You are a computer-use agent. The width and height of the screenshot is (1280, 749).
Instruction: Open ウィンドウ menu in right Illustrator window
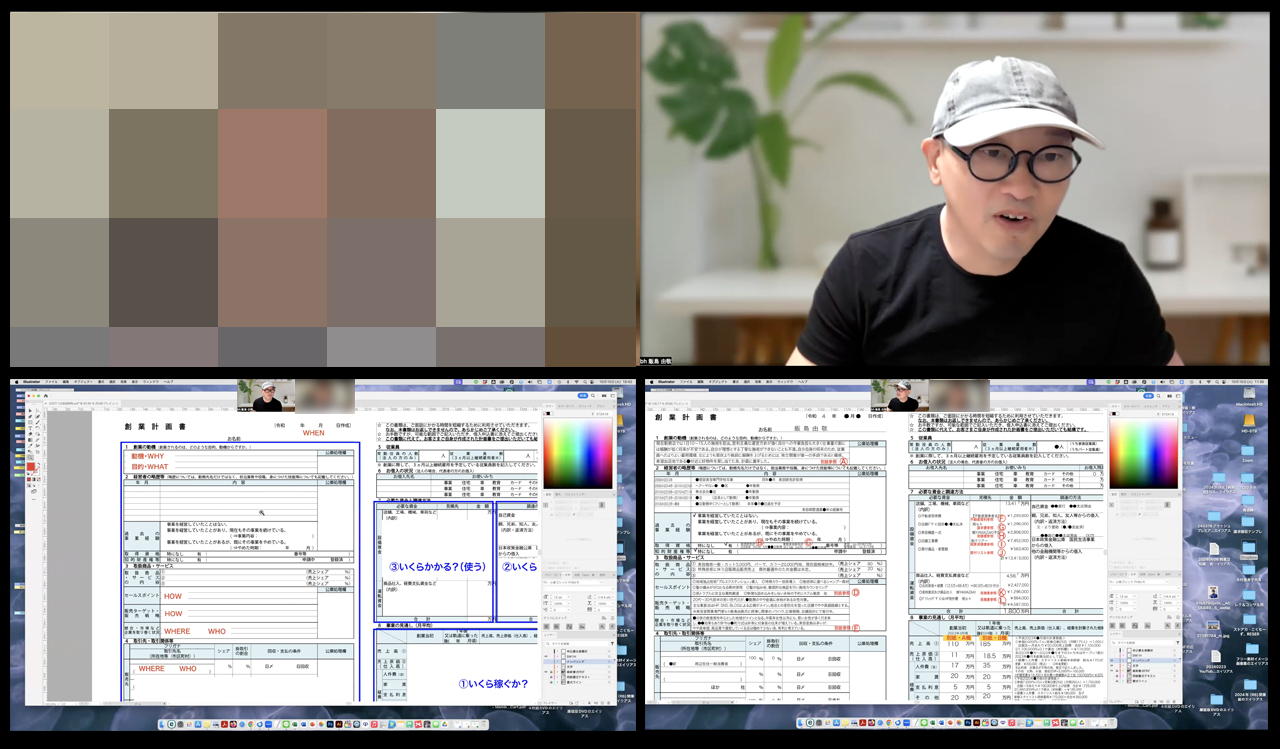pos(785,382)
